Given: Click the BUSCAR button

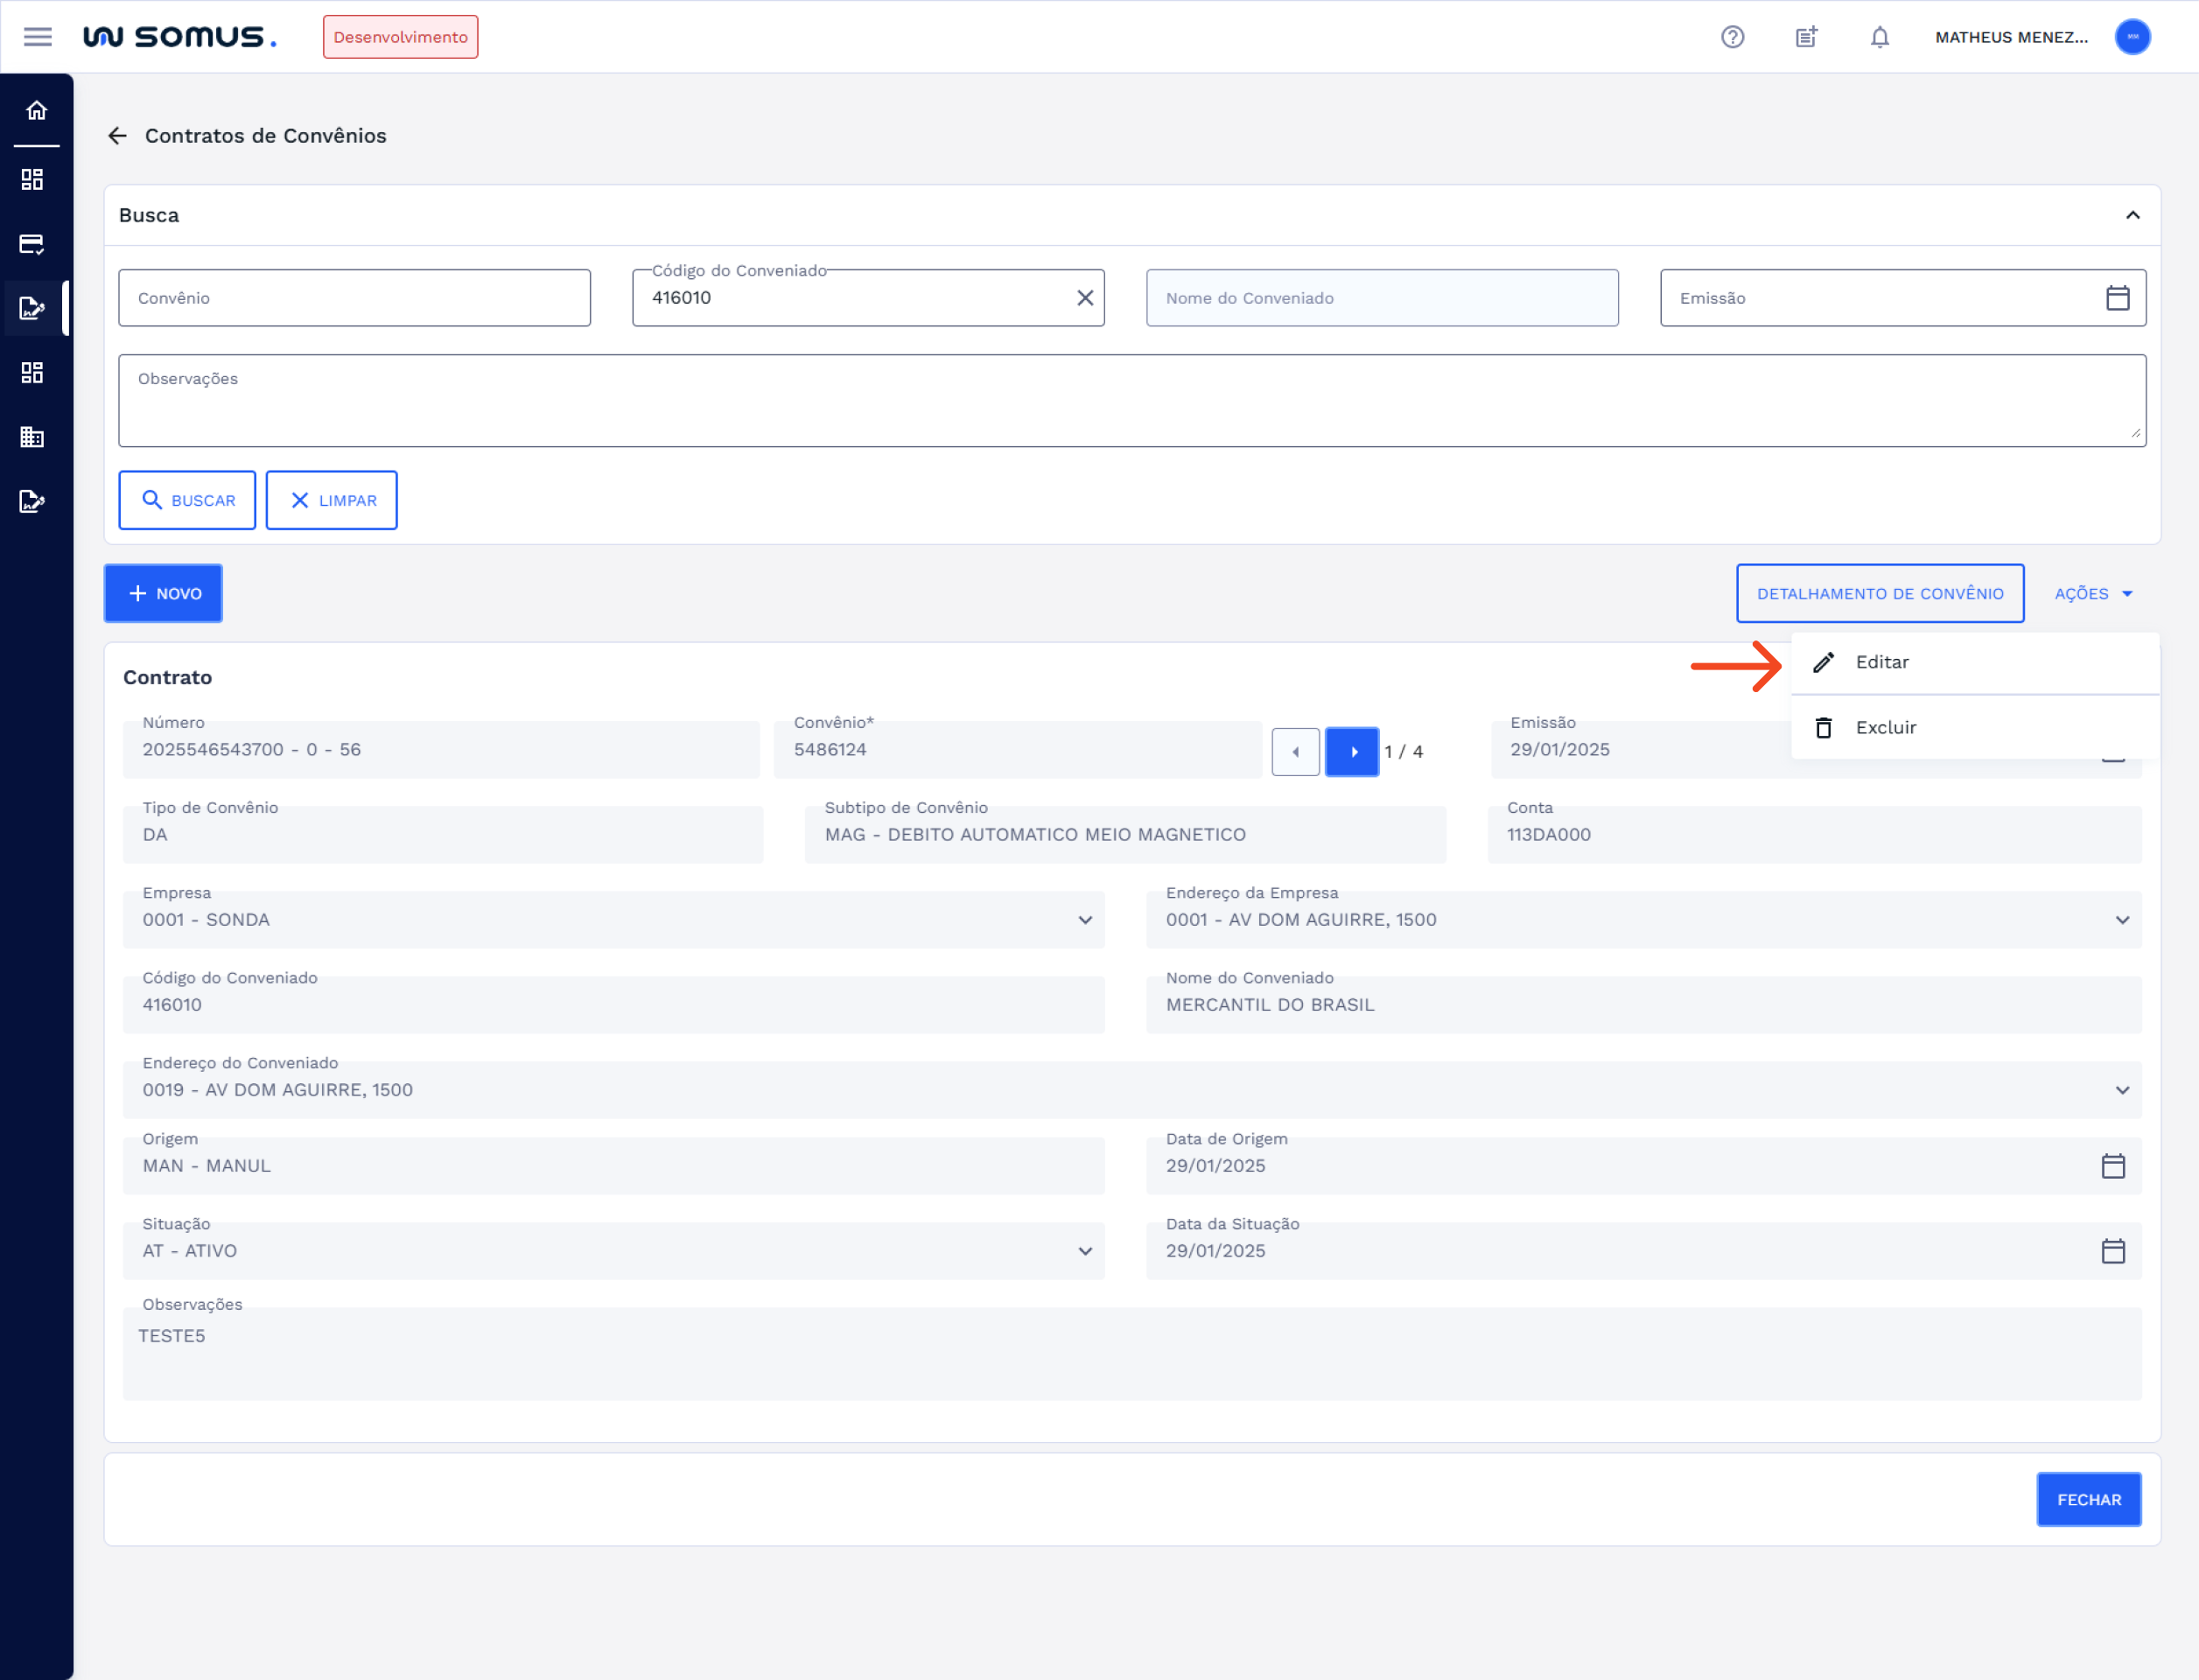Looking at the screenshot, I should [x=187, y=500].
